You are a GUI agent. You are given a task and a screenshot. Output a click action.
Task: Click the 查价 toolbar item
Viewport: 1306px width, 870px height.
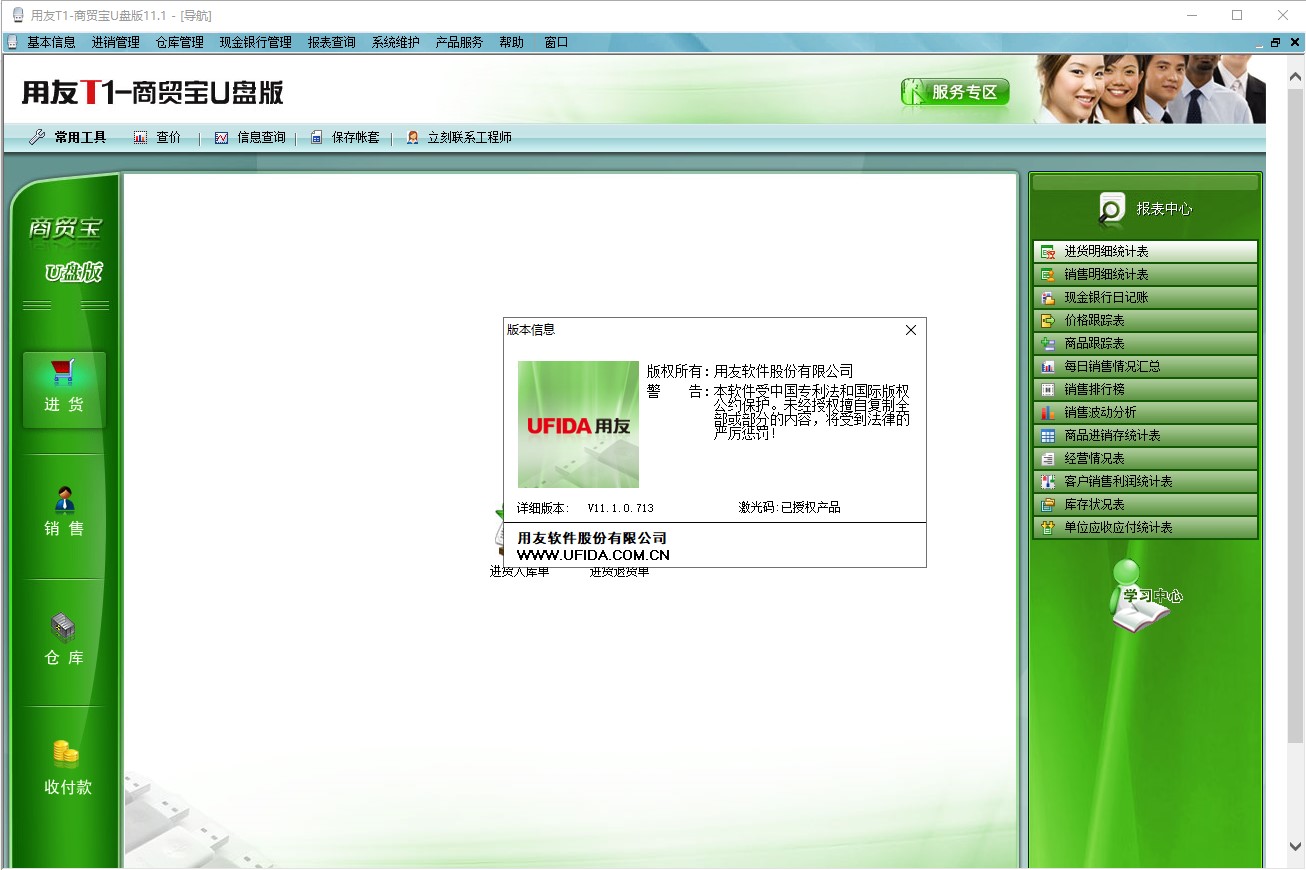[157, 137]
